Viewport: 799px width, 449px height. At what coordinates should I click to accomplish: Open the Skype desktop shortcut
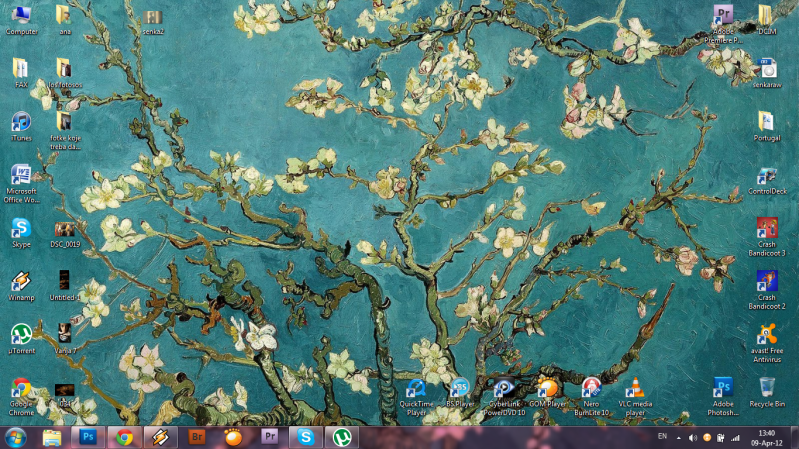point(21,228)
